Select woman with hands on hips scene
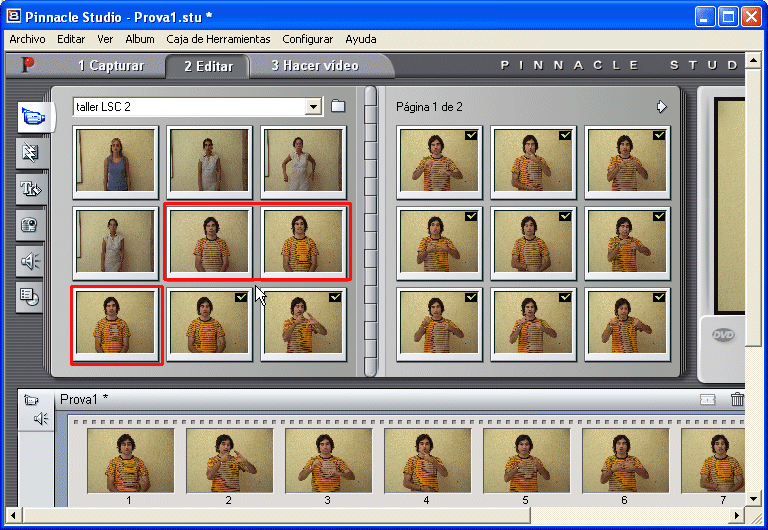 (x=303, y=162)
